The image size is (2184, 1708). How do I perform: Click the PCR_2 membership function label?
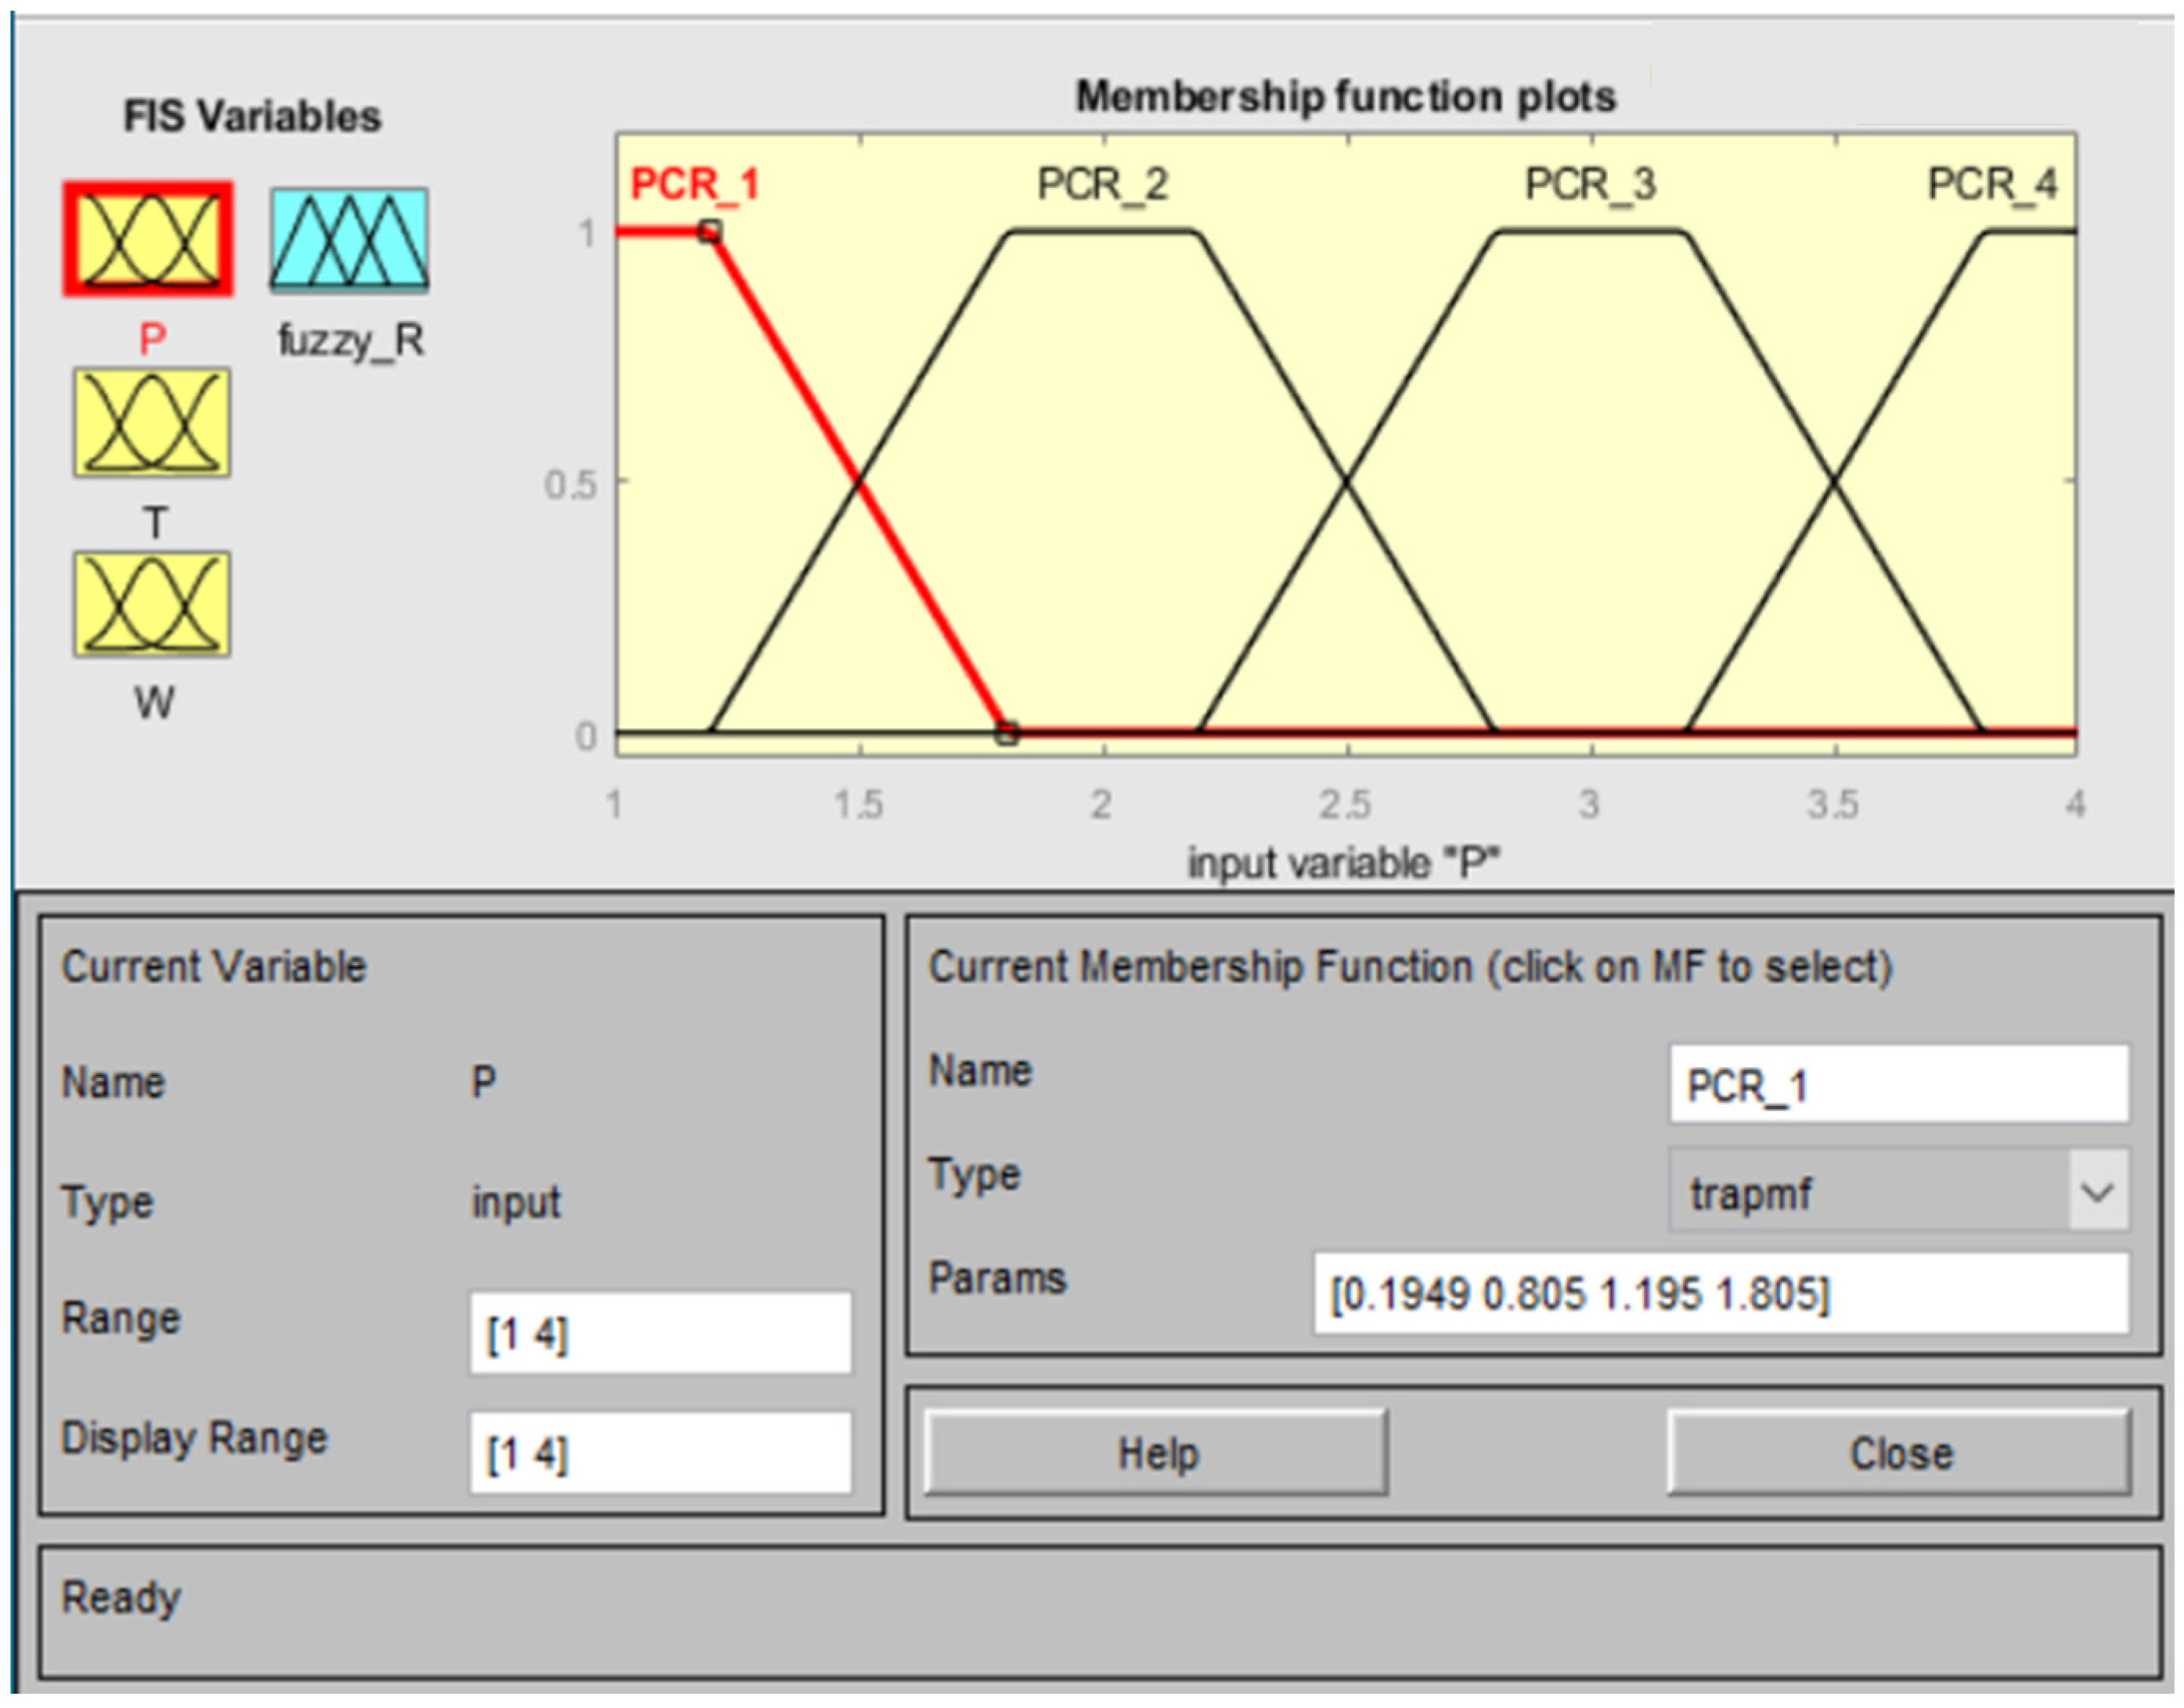click(1102, 184)
